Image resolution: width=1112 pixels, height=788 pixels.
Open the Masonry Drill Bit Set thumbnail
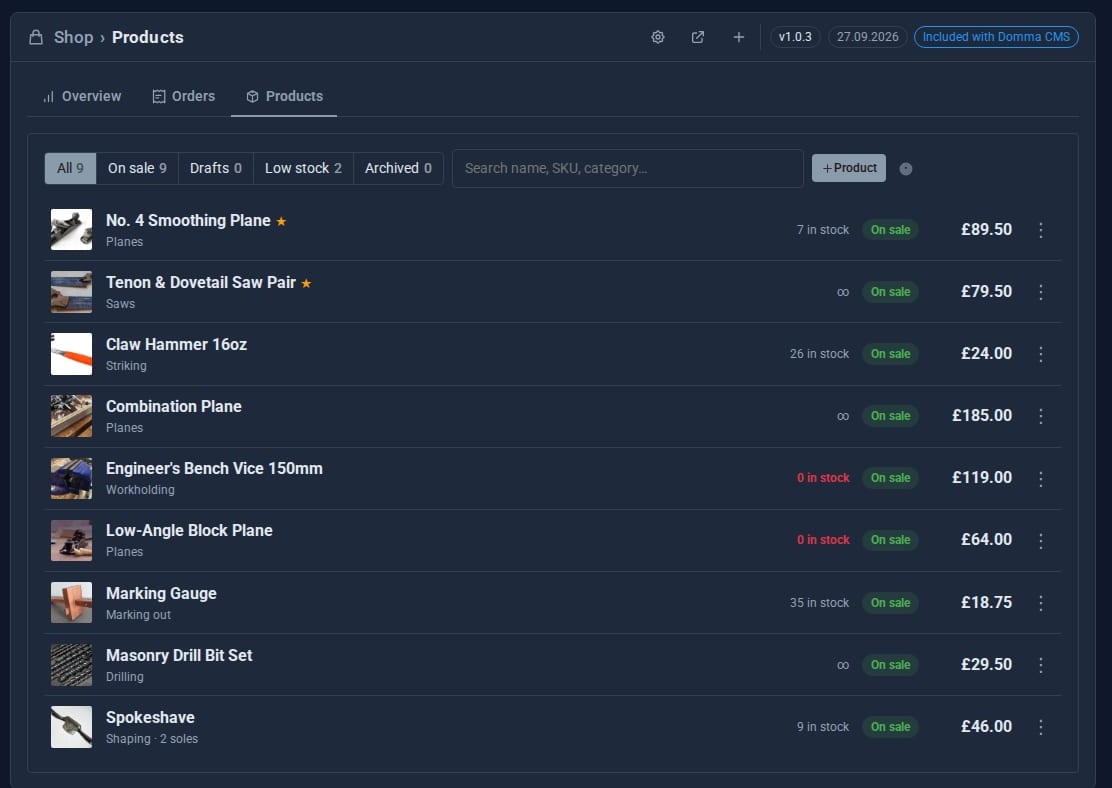pyautogui.click(x=72, y=665)
